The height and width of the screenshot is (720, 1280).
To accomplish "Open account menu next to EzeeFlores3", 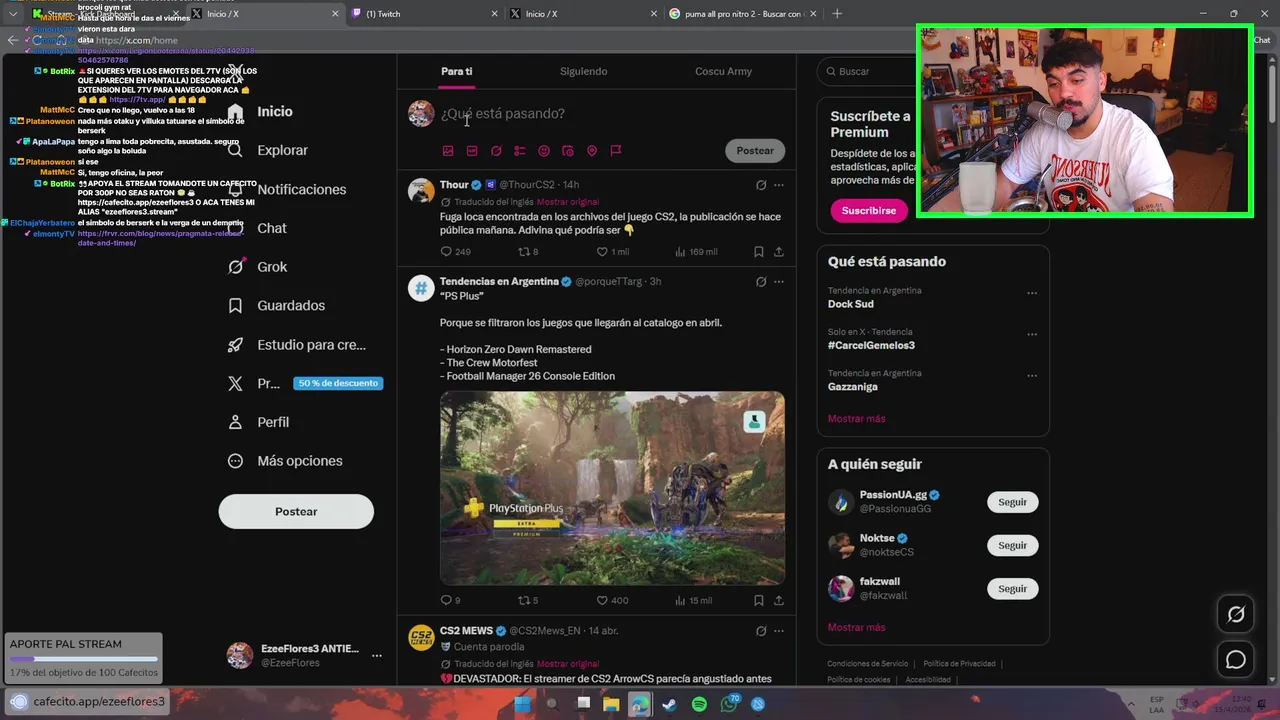I will pos(376,656).
